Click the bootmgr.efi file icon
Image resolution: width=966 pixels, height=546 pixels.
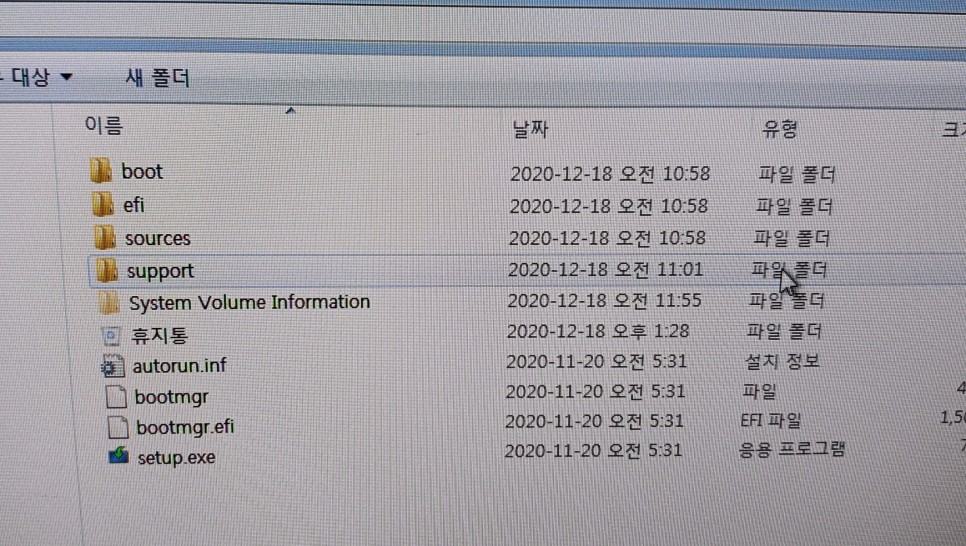pos(118,427)
